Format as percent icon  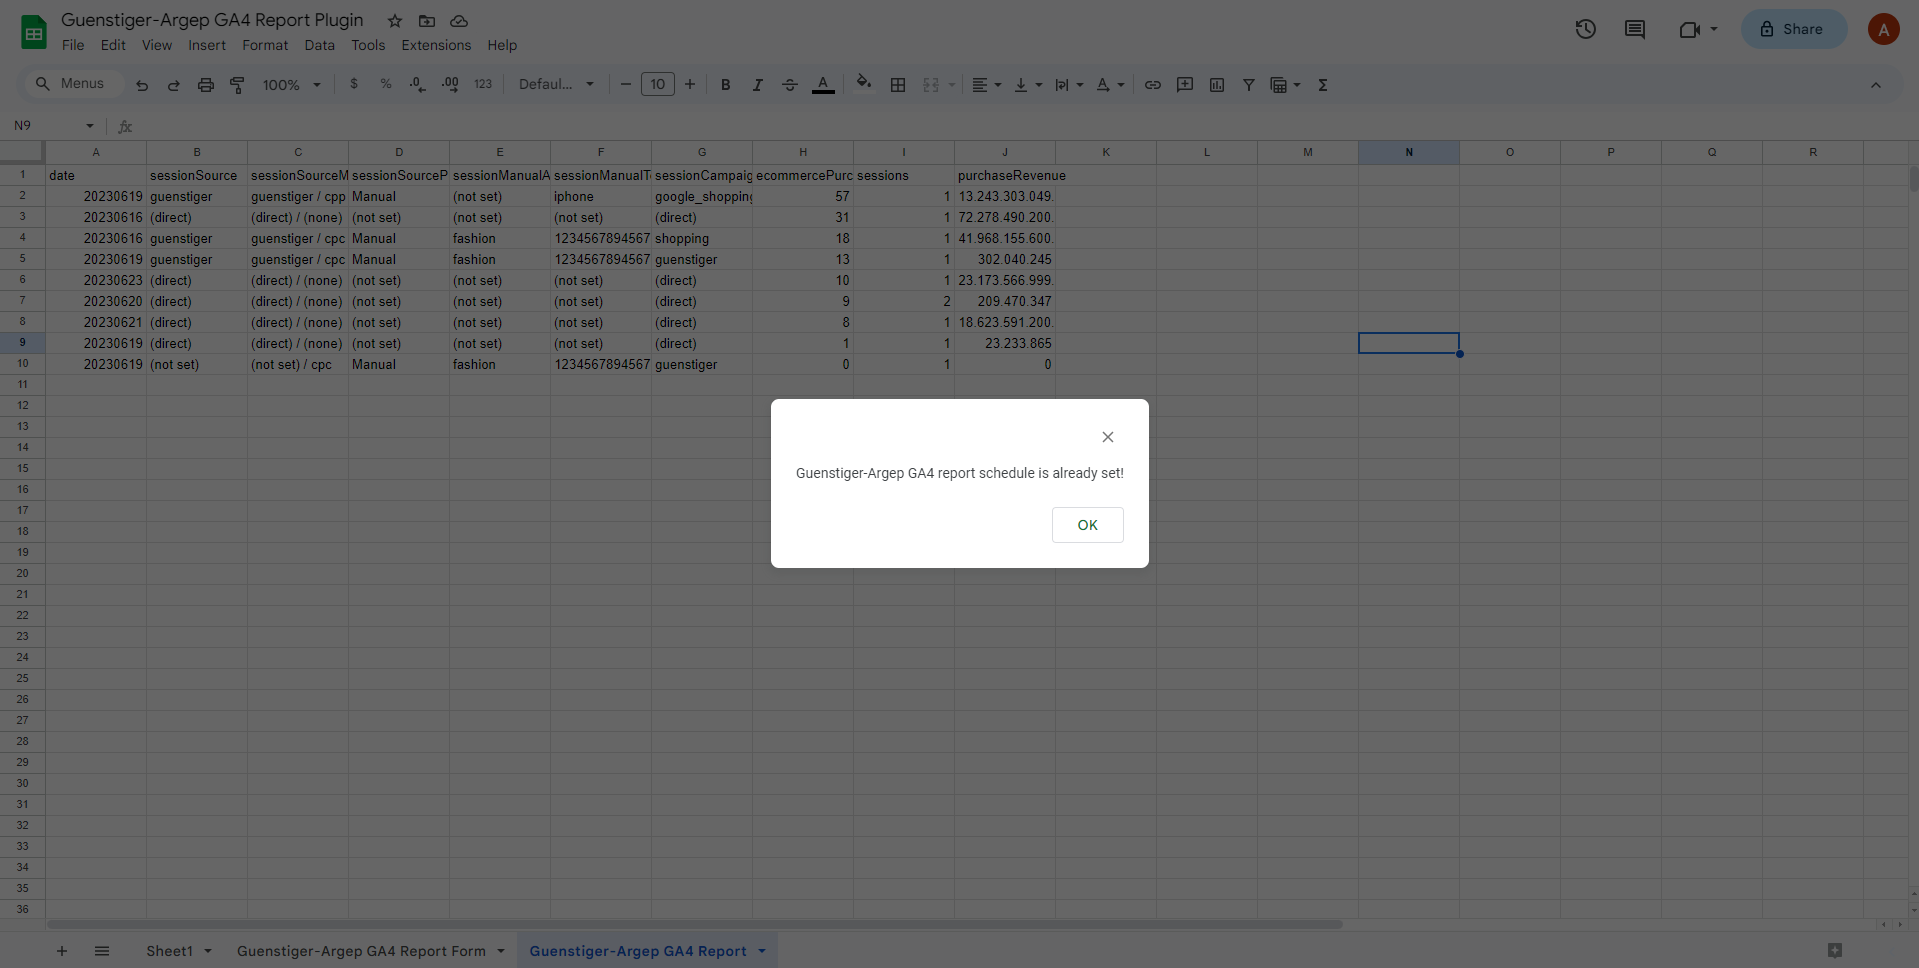pos(386,84)
